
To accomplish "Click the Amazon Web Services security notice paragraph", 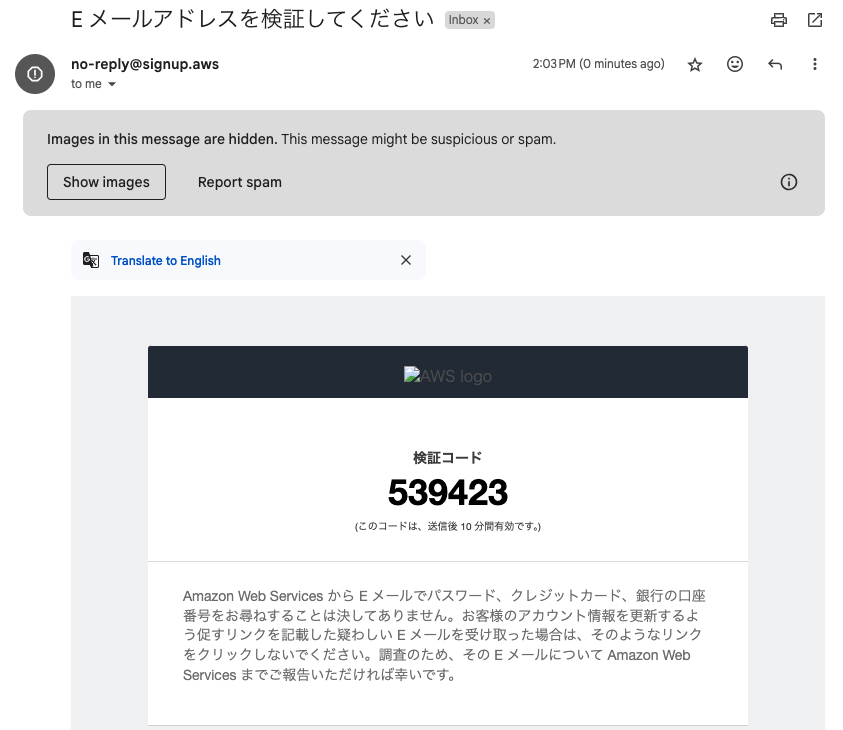I will coord(444,635).
